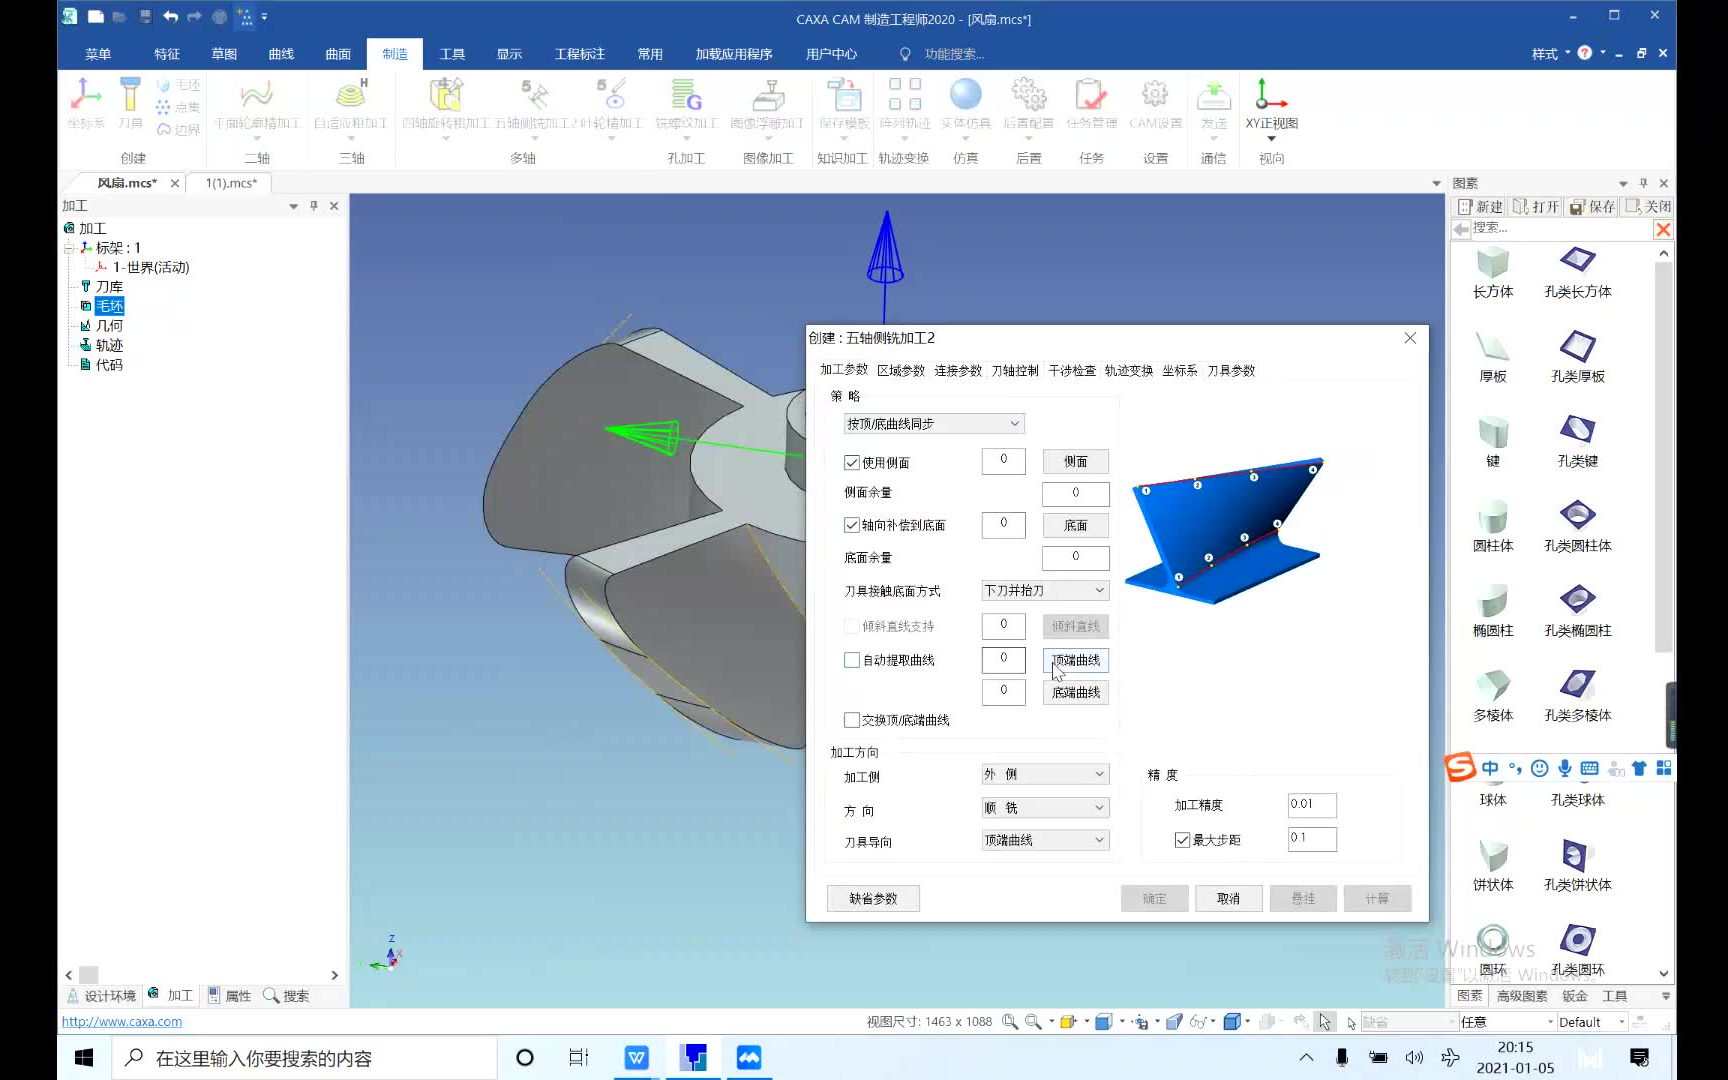This screenshot has height=1080, width=1728.
Task: Open Task View on the taskbar
Action: coord(578,1058)
